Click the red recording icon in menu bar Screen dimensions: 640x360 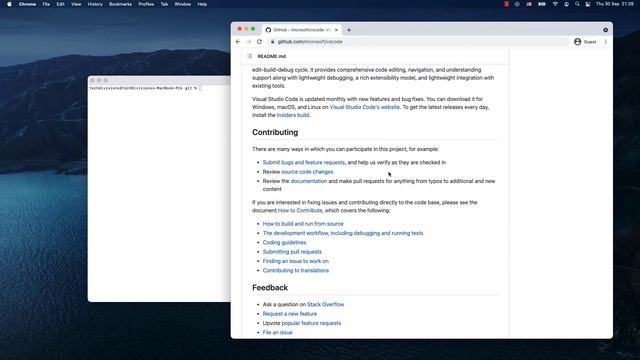507,4
